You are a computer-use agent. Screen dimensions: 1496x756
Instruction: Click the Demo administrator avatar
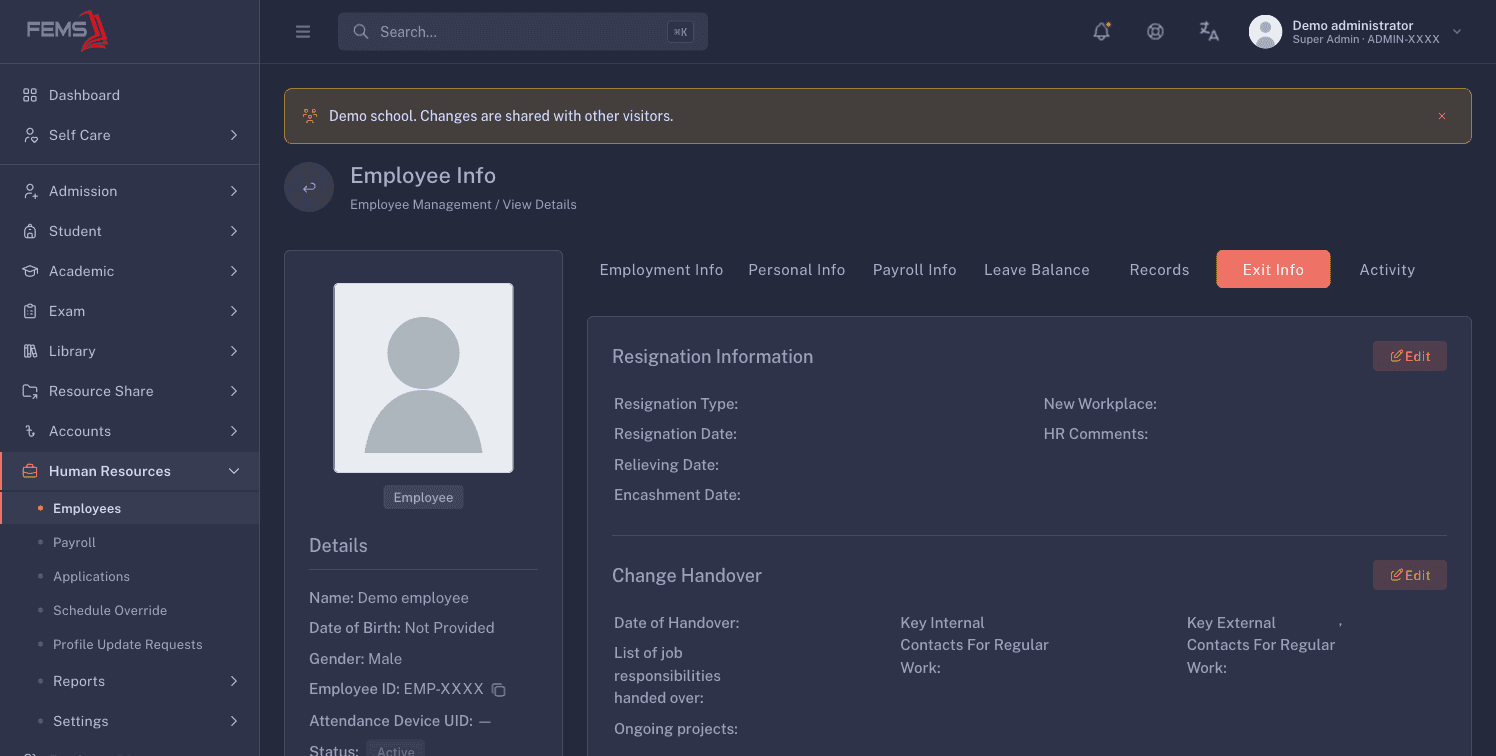[1265, 32]
